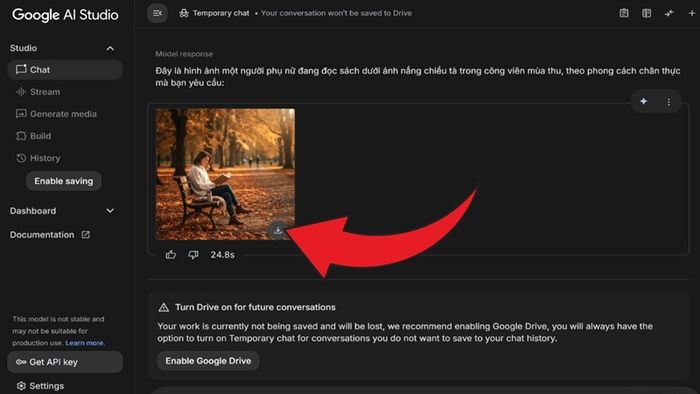Image resolution: width=700 pixels, height=394 pixels.
Task: Open the three-dot options menu of the response
Action: coord(668,102)
